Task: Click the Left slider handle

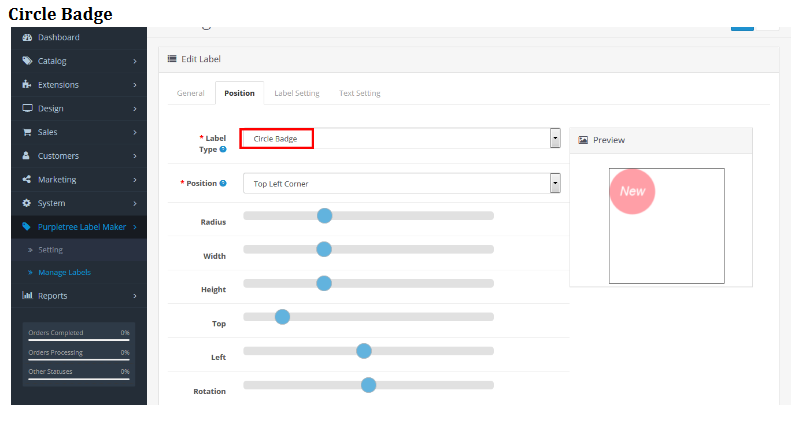Action: (x=364, y=351)
